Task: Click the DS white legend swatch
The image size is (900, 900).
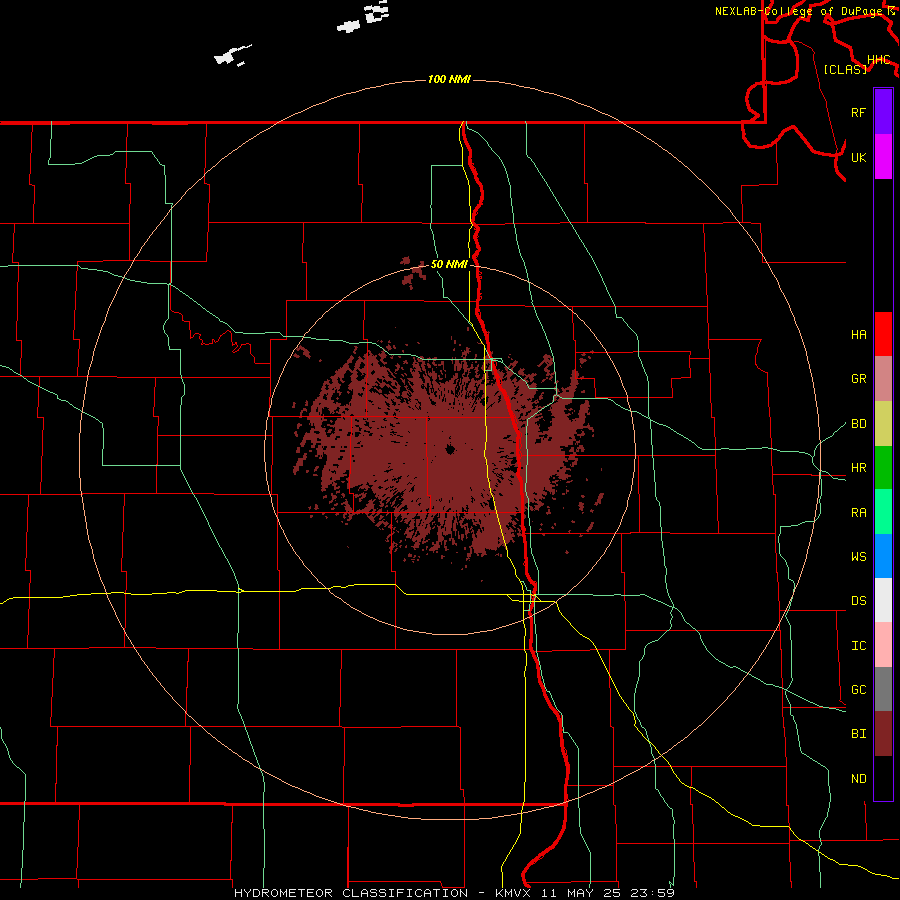Action: coord(883,600)
